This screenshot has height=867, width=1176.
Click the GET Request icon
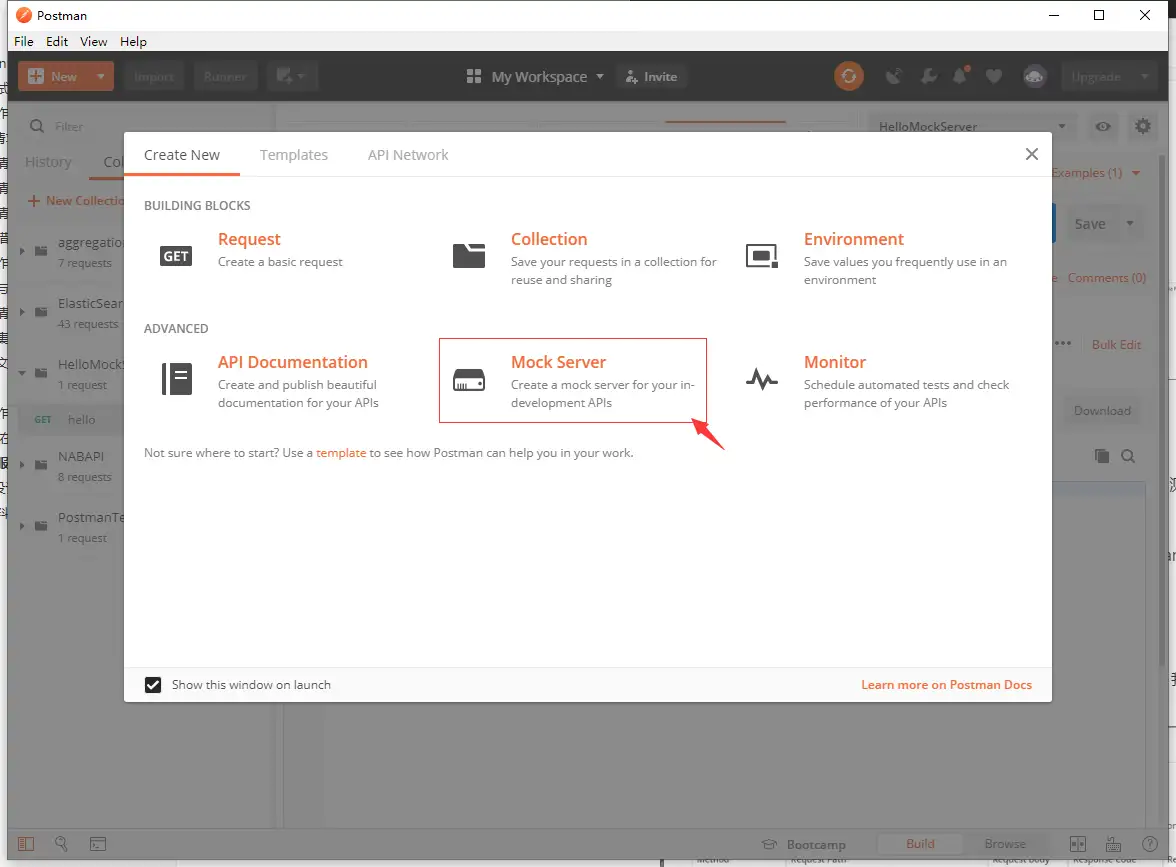[176, 256]
